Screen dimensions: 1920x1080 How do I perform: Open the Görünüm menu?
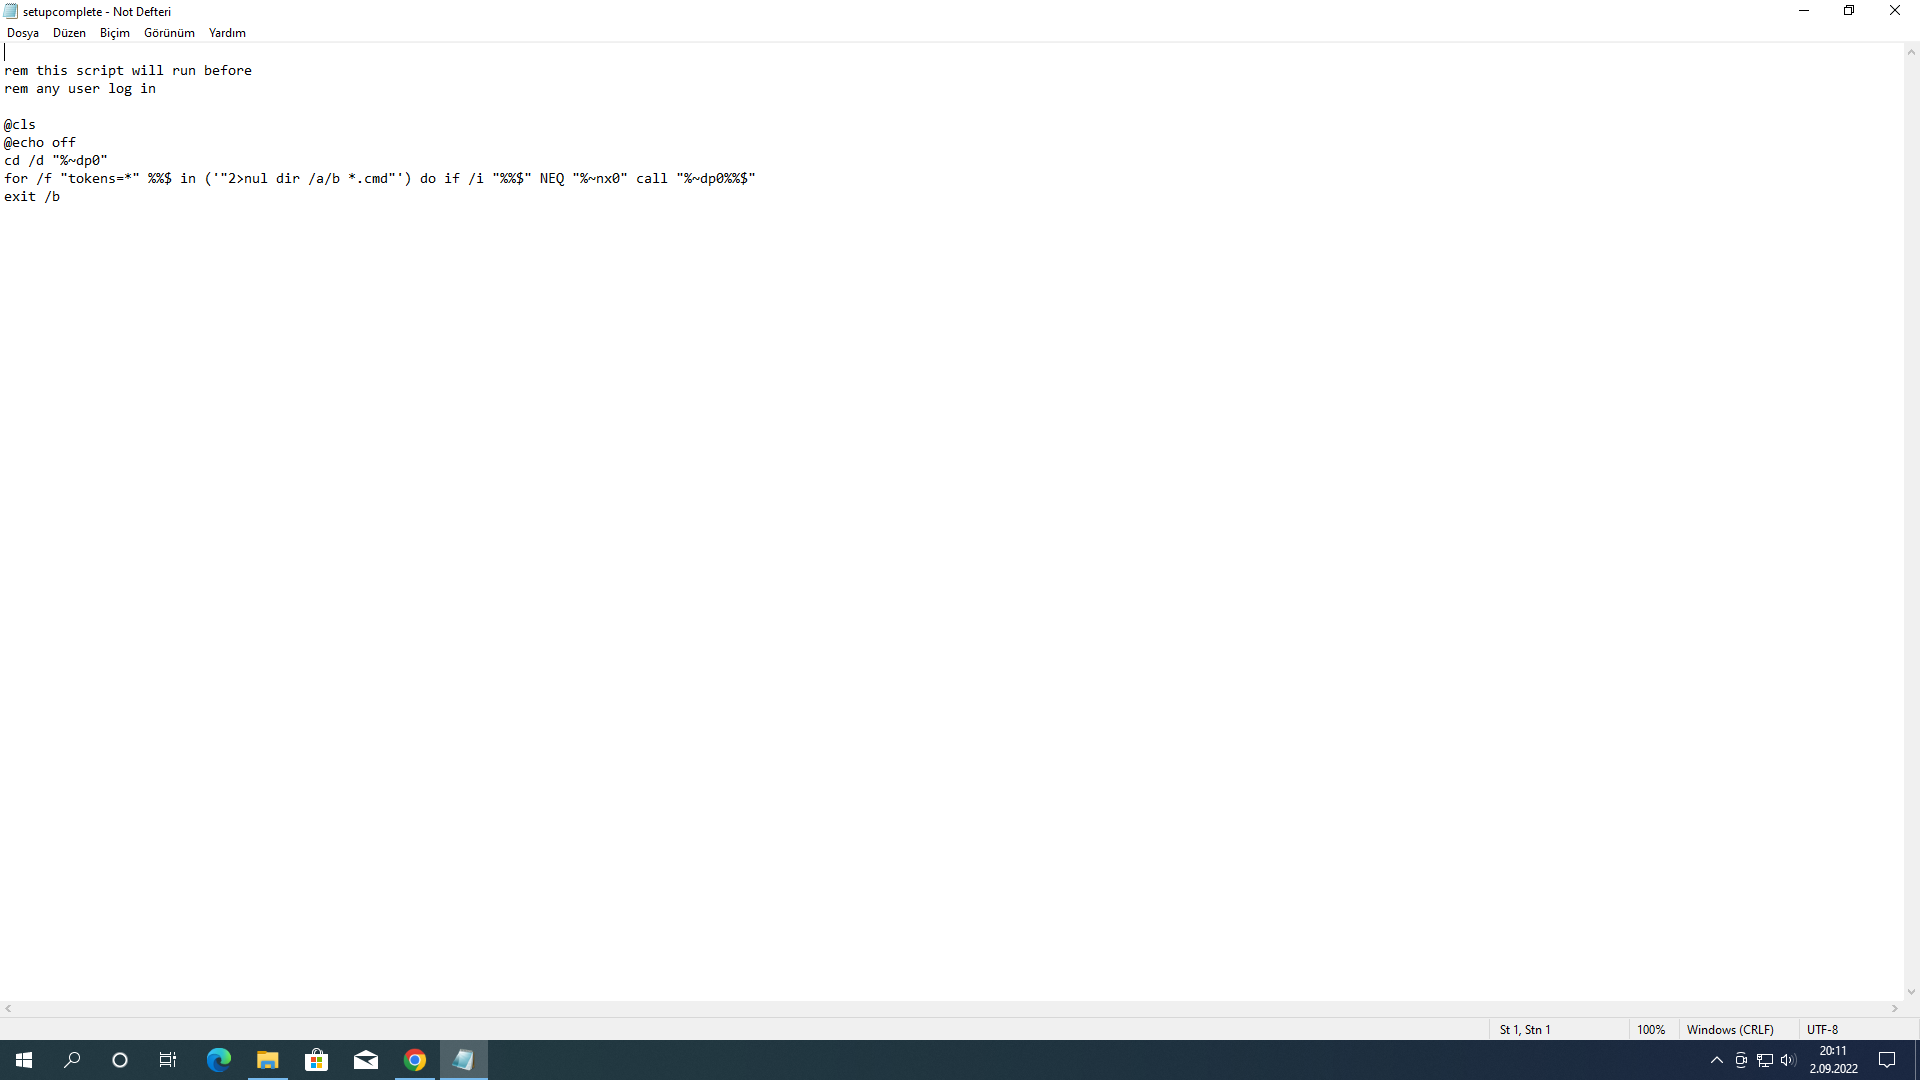(169, 33)
